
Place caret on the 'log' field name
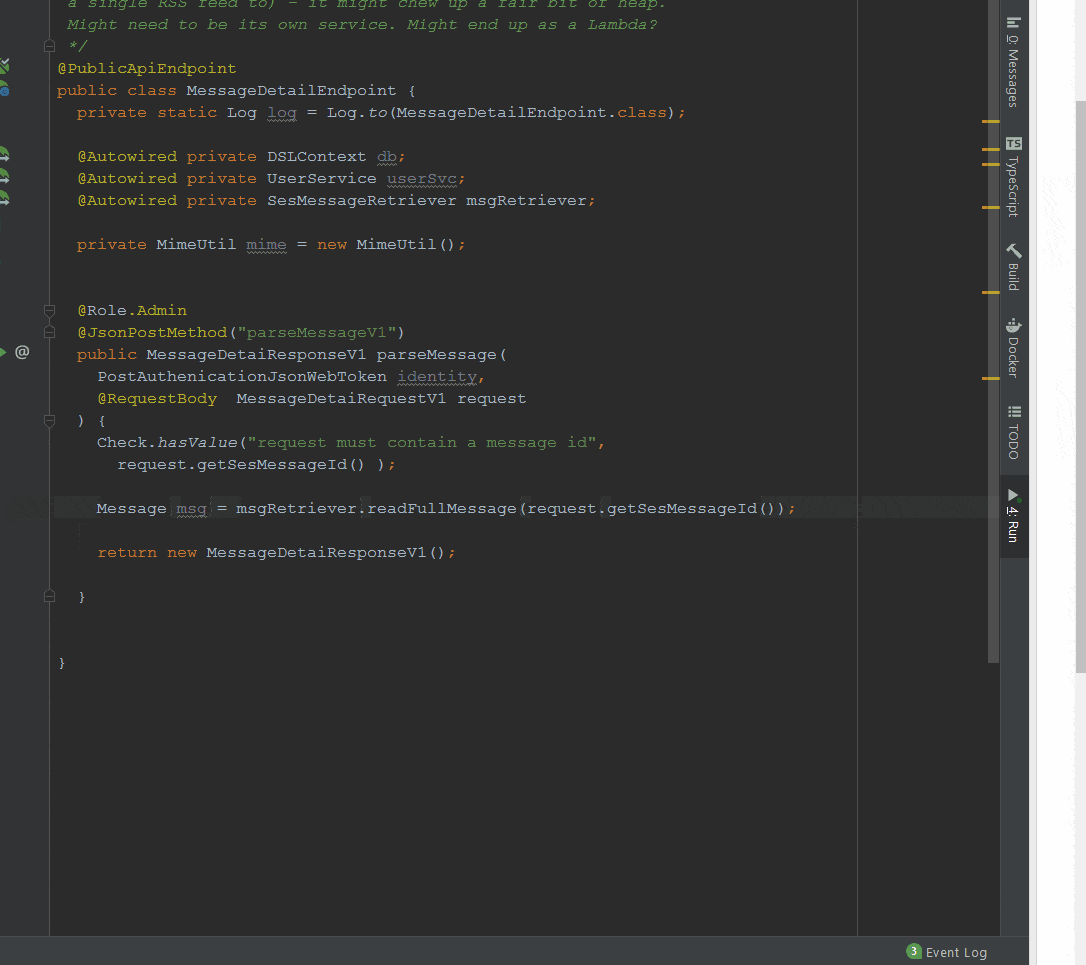tap(282, 113)
